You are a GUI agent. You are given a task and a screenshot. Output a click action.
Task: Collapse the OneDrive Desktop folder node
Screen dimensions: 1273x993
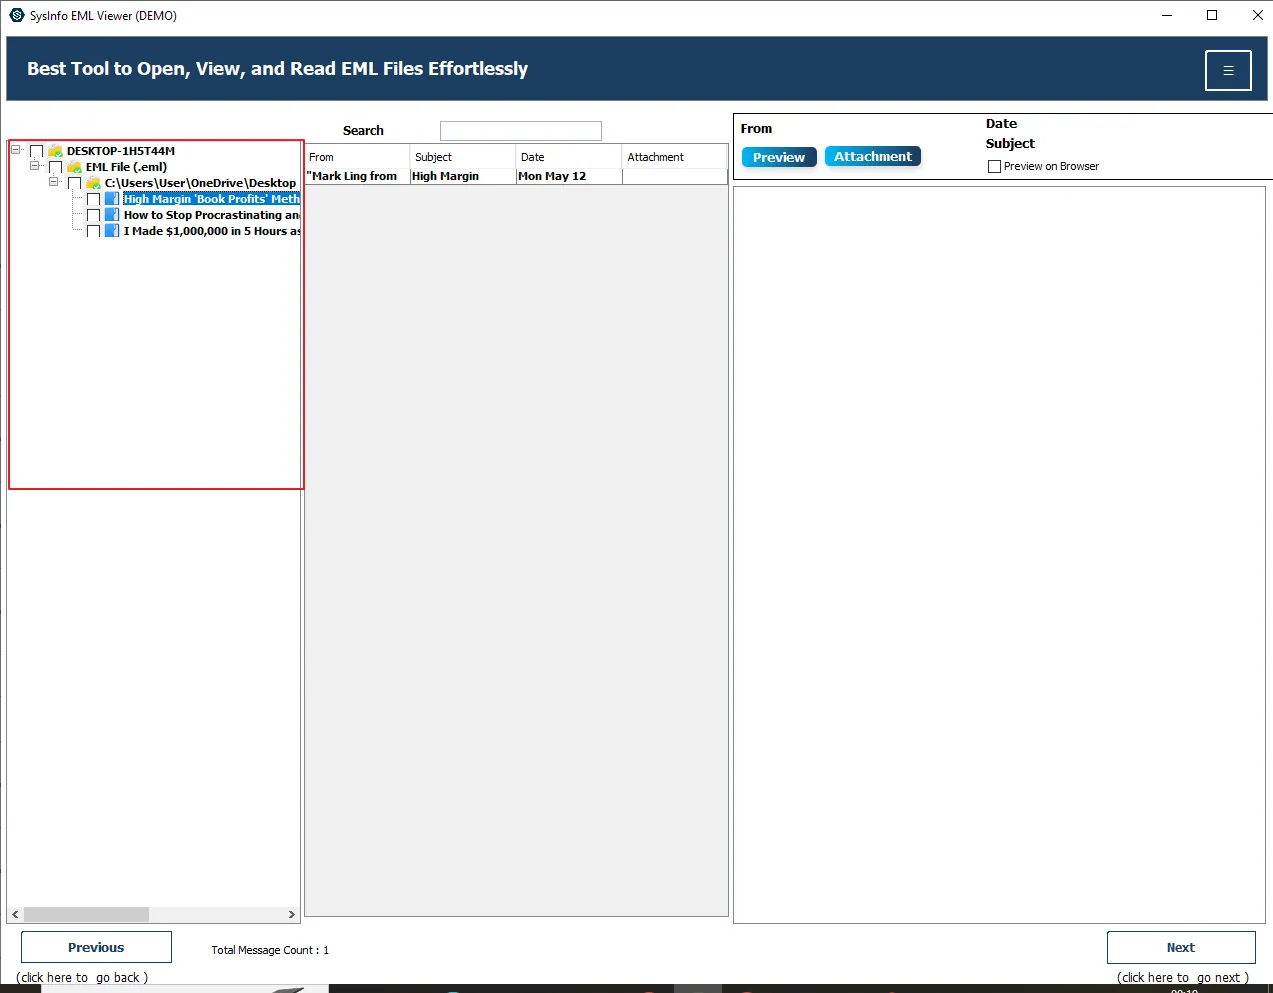pos(54,182)
